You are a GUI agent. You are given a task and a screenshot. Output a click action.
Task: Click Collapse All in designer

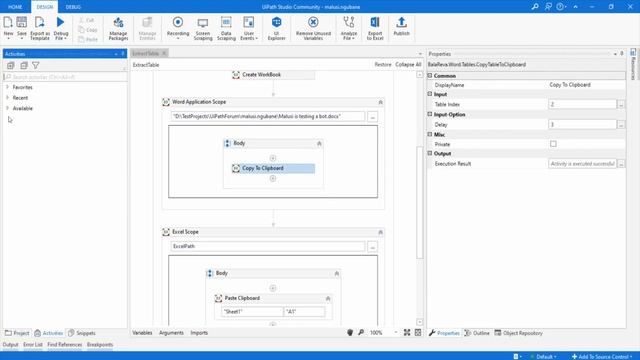coord(408,64)
